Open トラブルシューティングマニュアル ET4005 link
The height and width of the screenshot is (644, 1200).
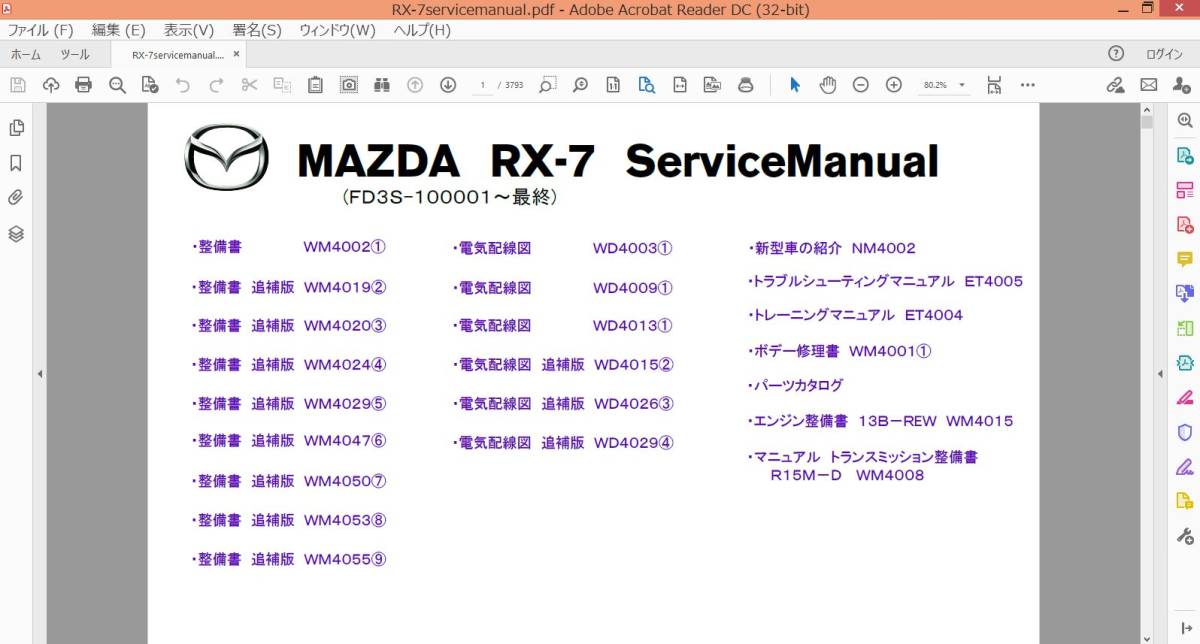(x=885, y=281)
